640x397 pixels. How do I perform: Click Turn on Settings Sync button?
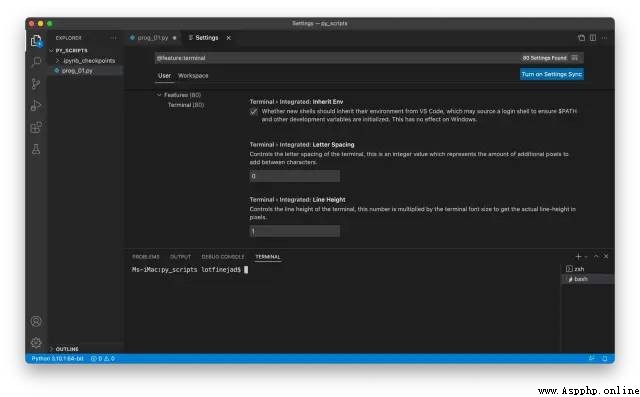tap(552, 74)
